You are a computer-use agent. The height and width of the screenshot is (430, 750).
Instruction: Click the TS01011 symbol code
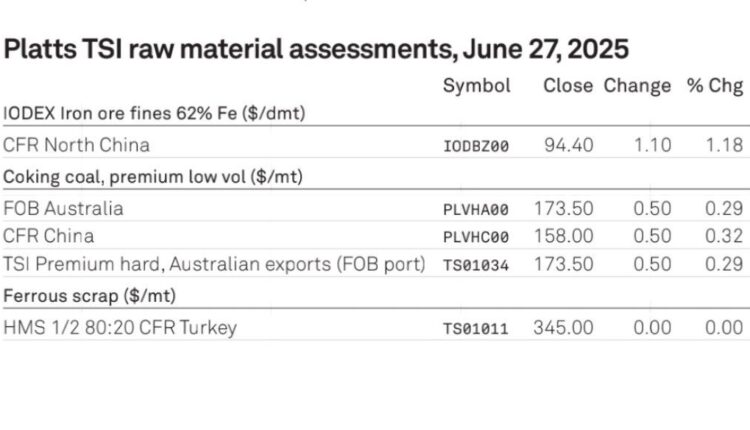[x=476, y=329]
